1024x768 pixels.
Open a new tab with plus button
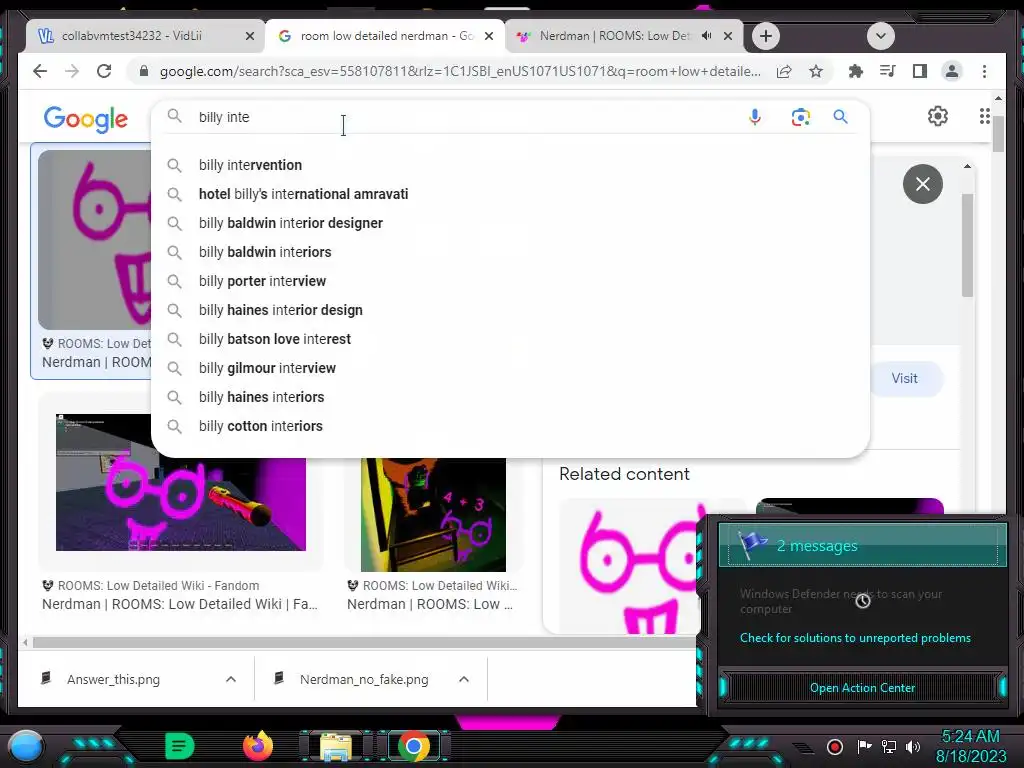(x=766, y=36)
